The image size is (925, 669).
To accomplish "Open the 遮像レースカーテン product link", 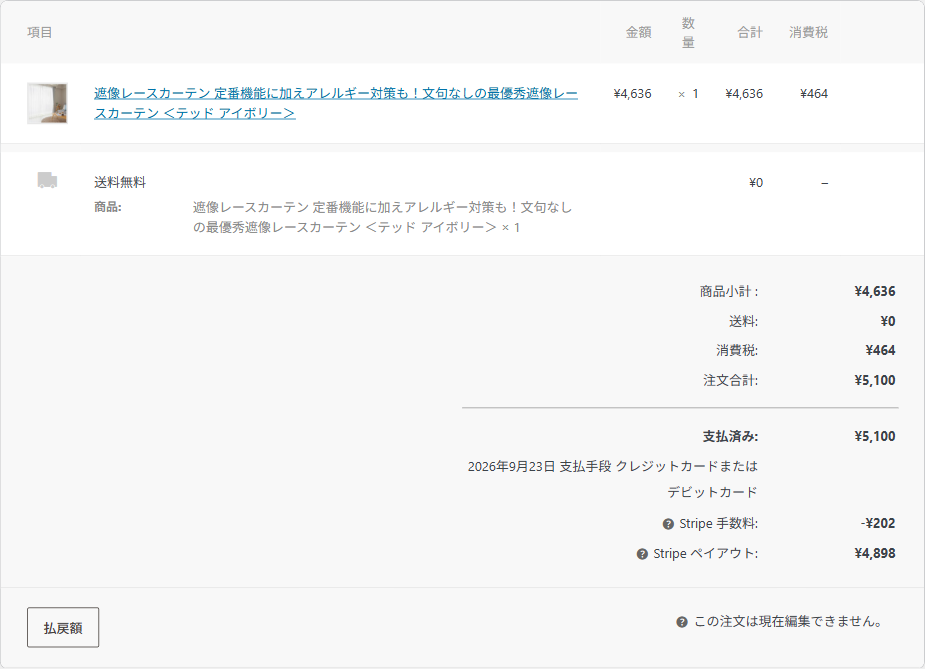I will coord(336,103).
